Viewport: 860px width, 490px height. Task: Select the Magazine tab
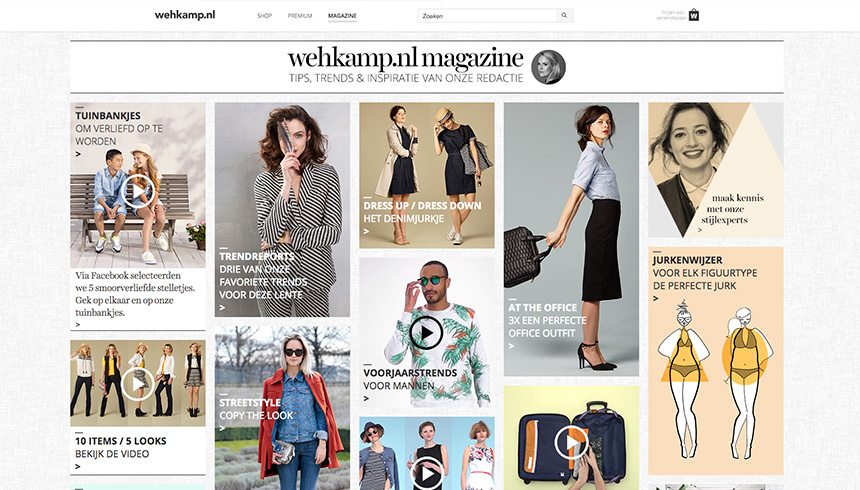tap(342, 16)
